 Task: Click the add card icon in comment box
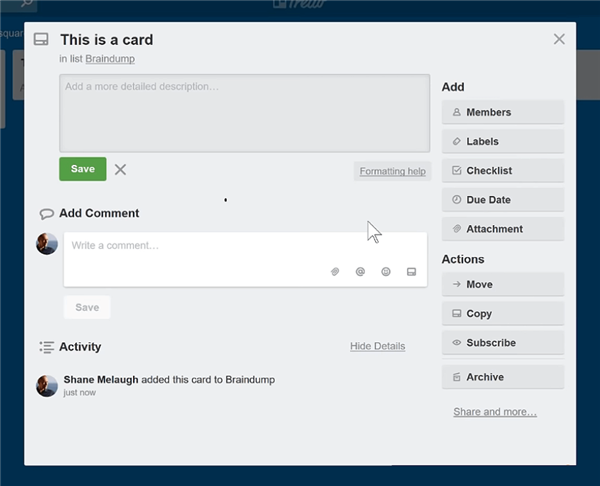pos(411,272)
